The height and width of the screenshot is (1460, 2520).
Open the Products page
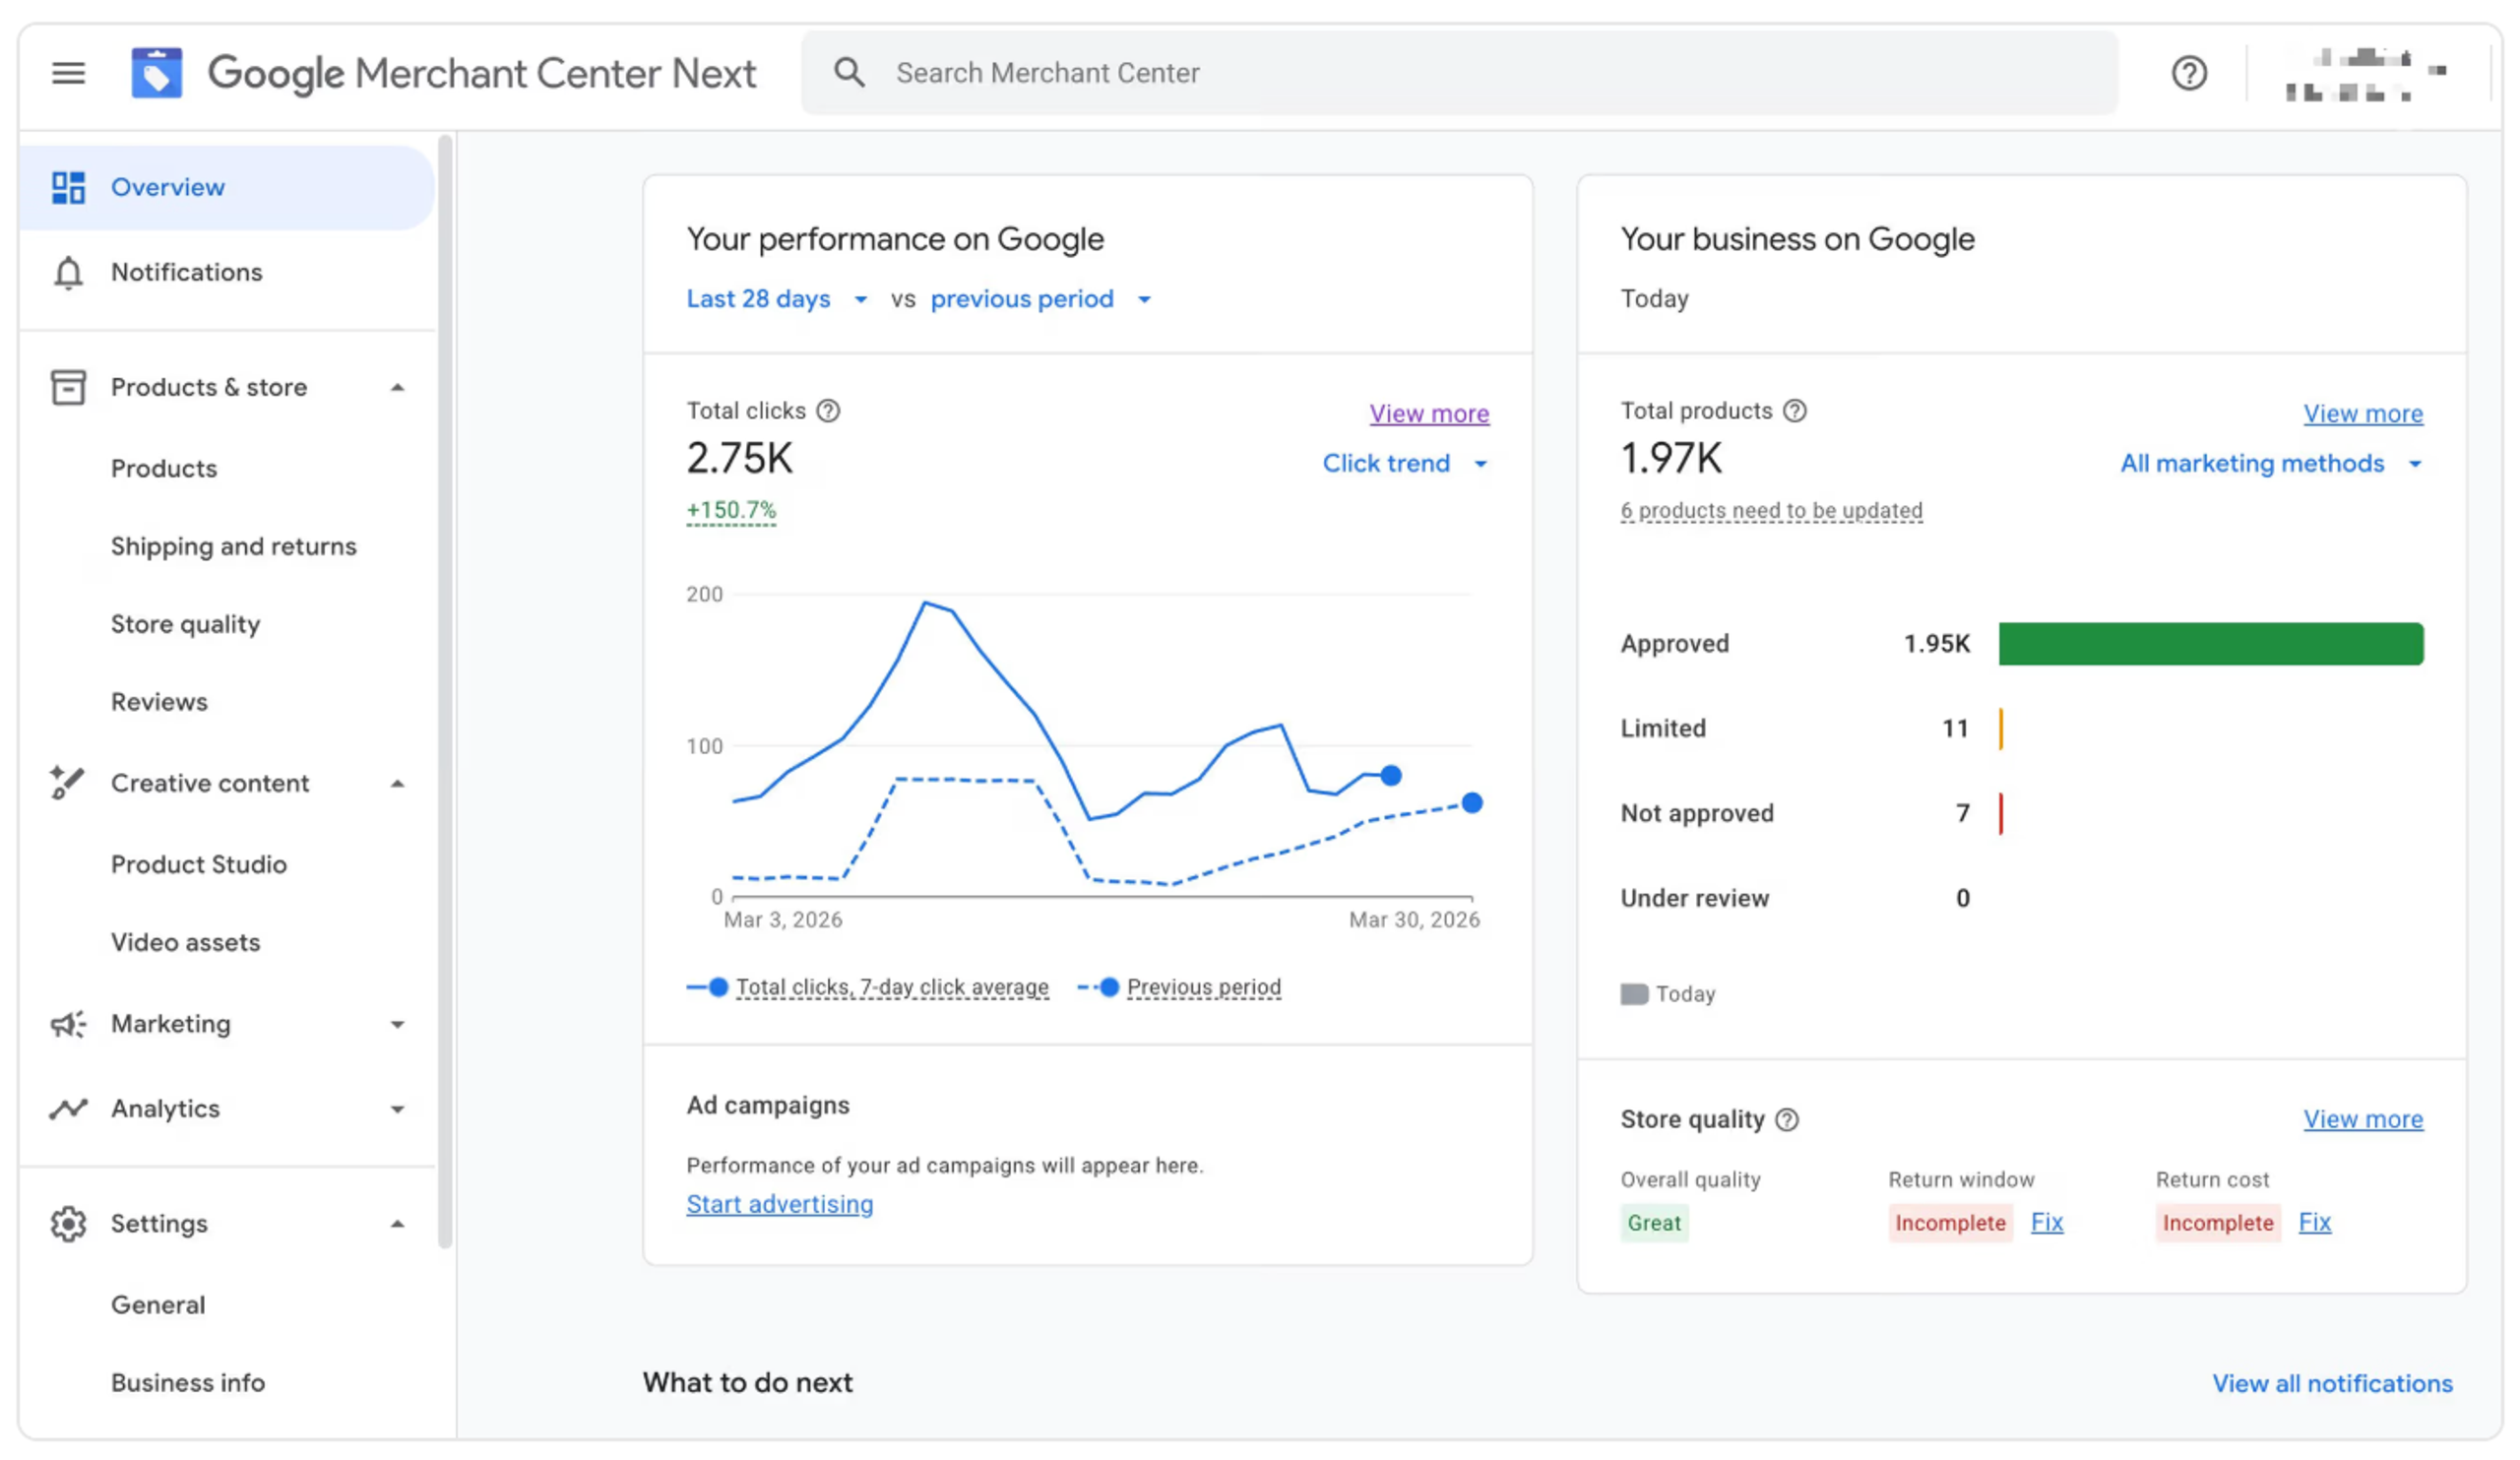click(164, 468)
